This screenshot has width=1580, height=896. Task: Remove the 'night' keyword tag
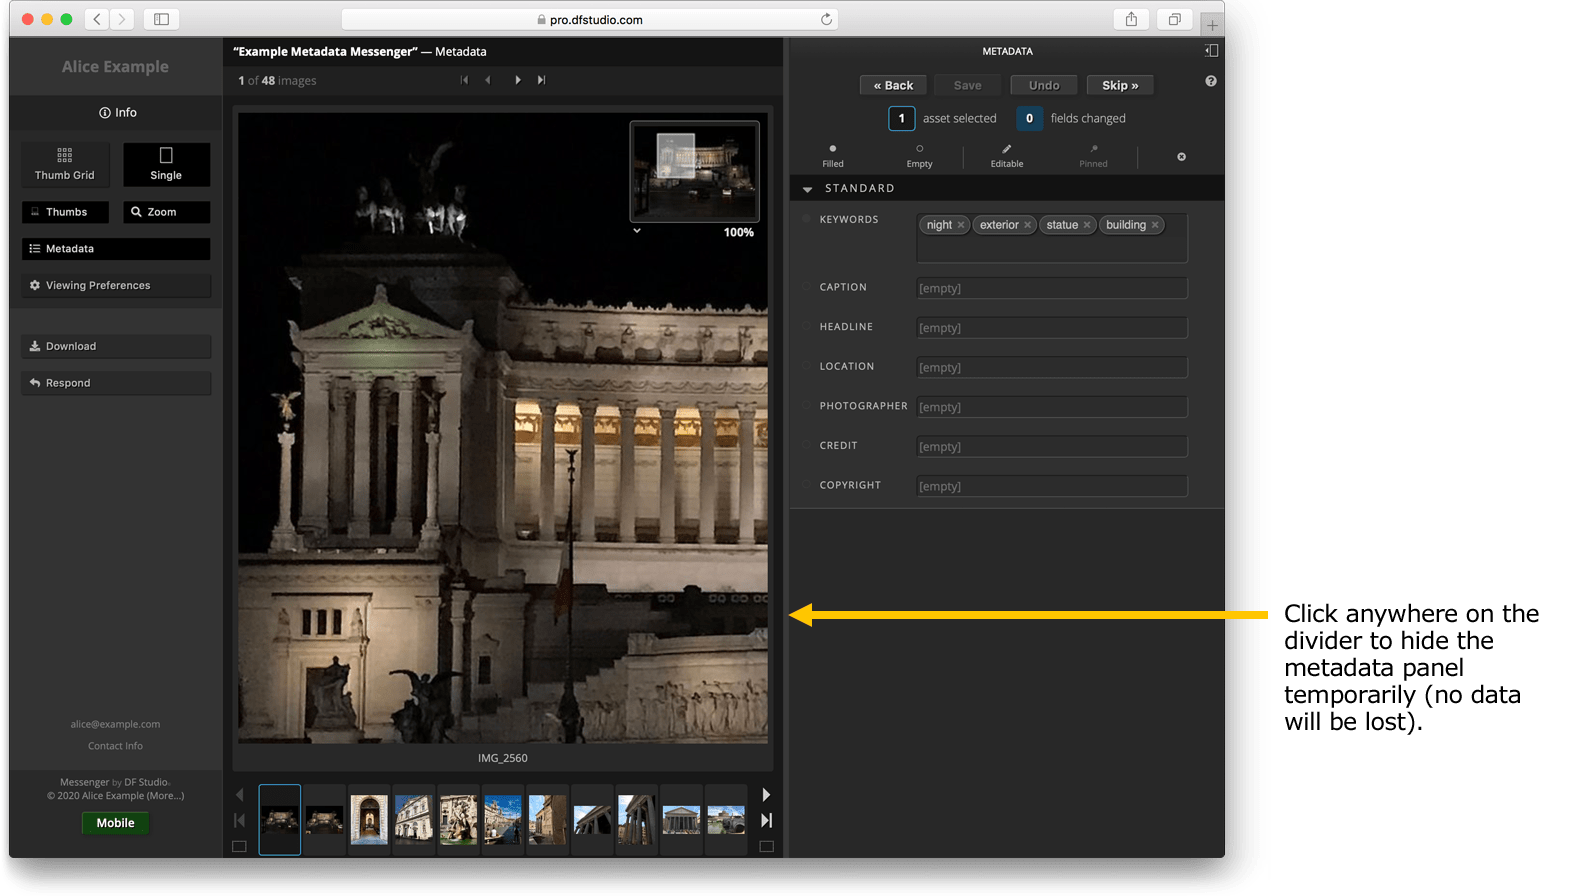[x=961, y=225]
